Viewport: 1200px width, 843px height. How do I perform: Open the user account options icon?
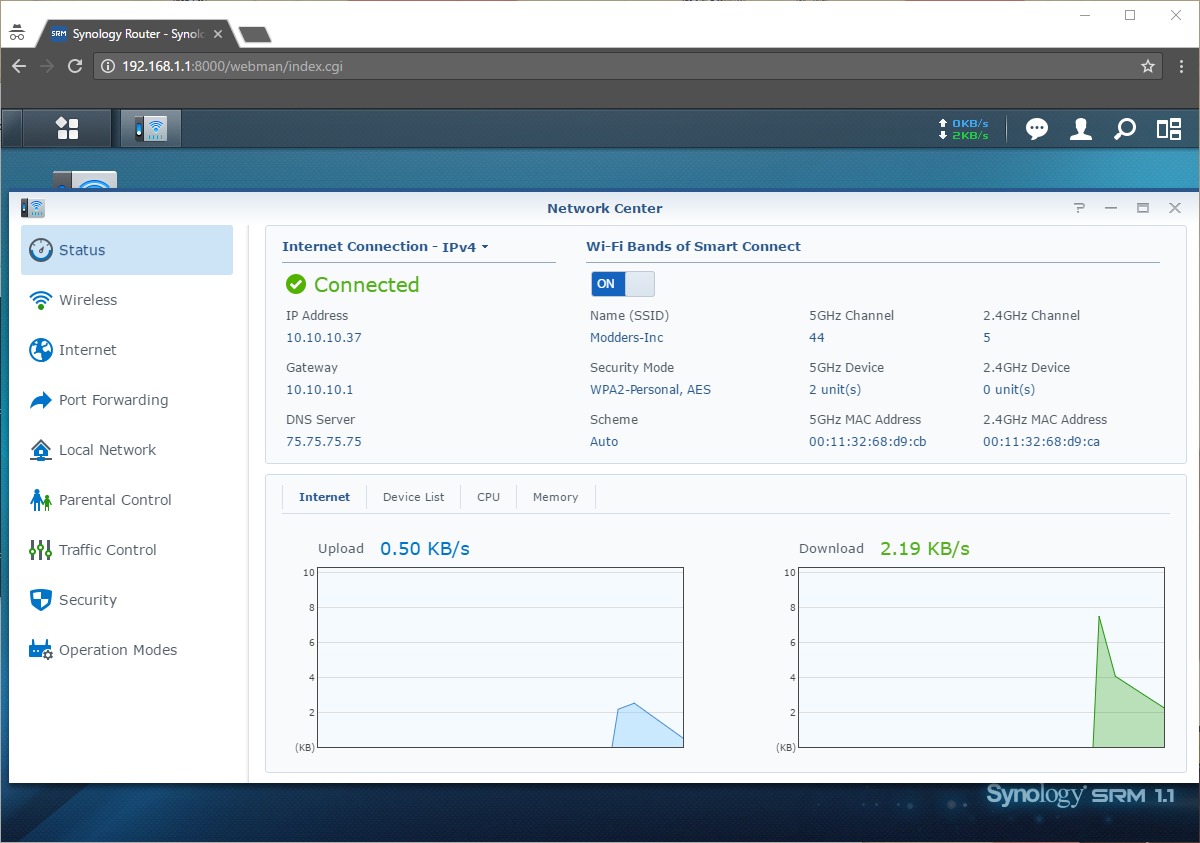coord(1081,129)
